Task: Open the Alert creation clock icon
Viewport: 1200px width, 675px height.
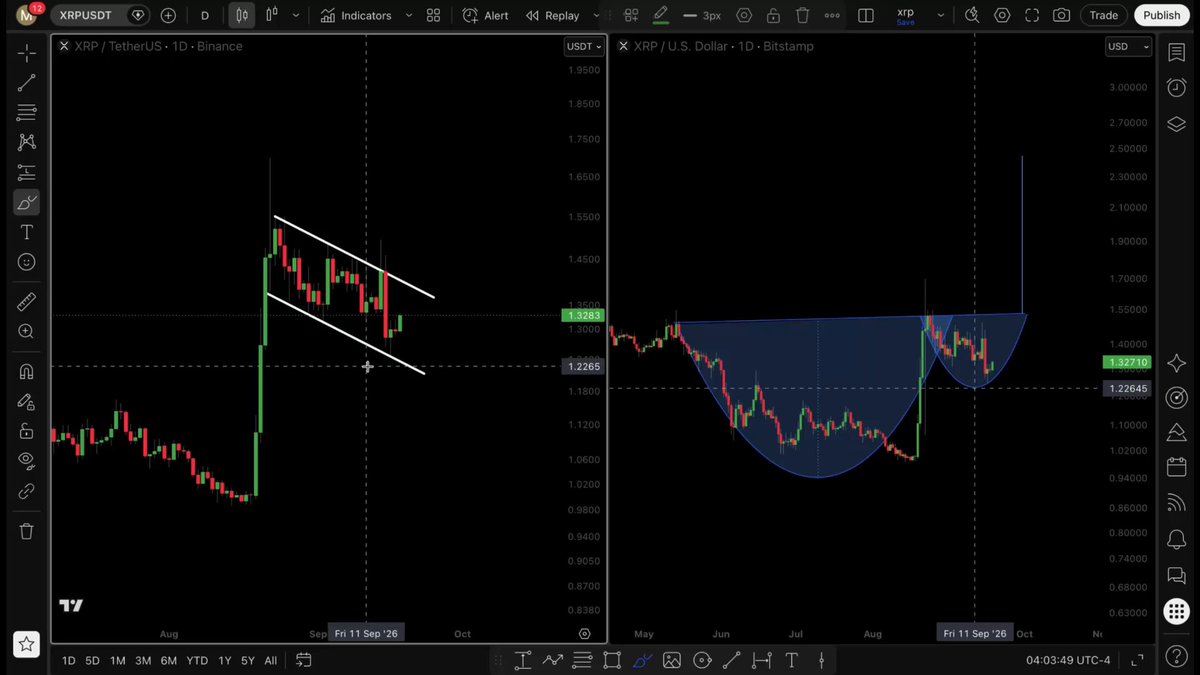Action: click(x=470, y=16)
